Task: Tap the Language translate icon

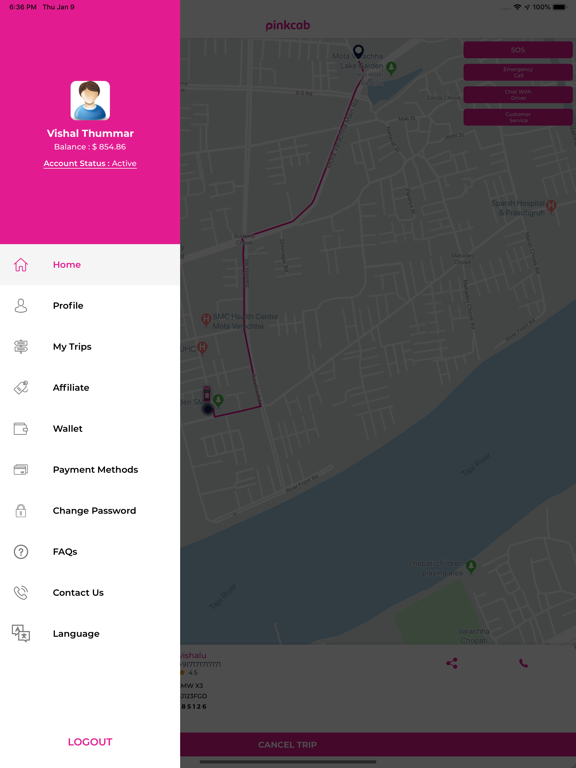Action: pos(21,633)
